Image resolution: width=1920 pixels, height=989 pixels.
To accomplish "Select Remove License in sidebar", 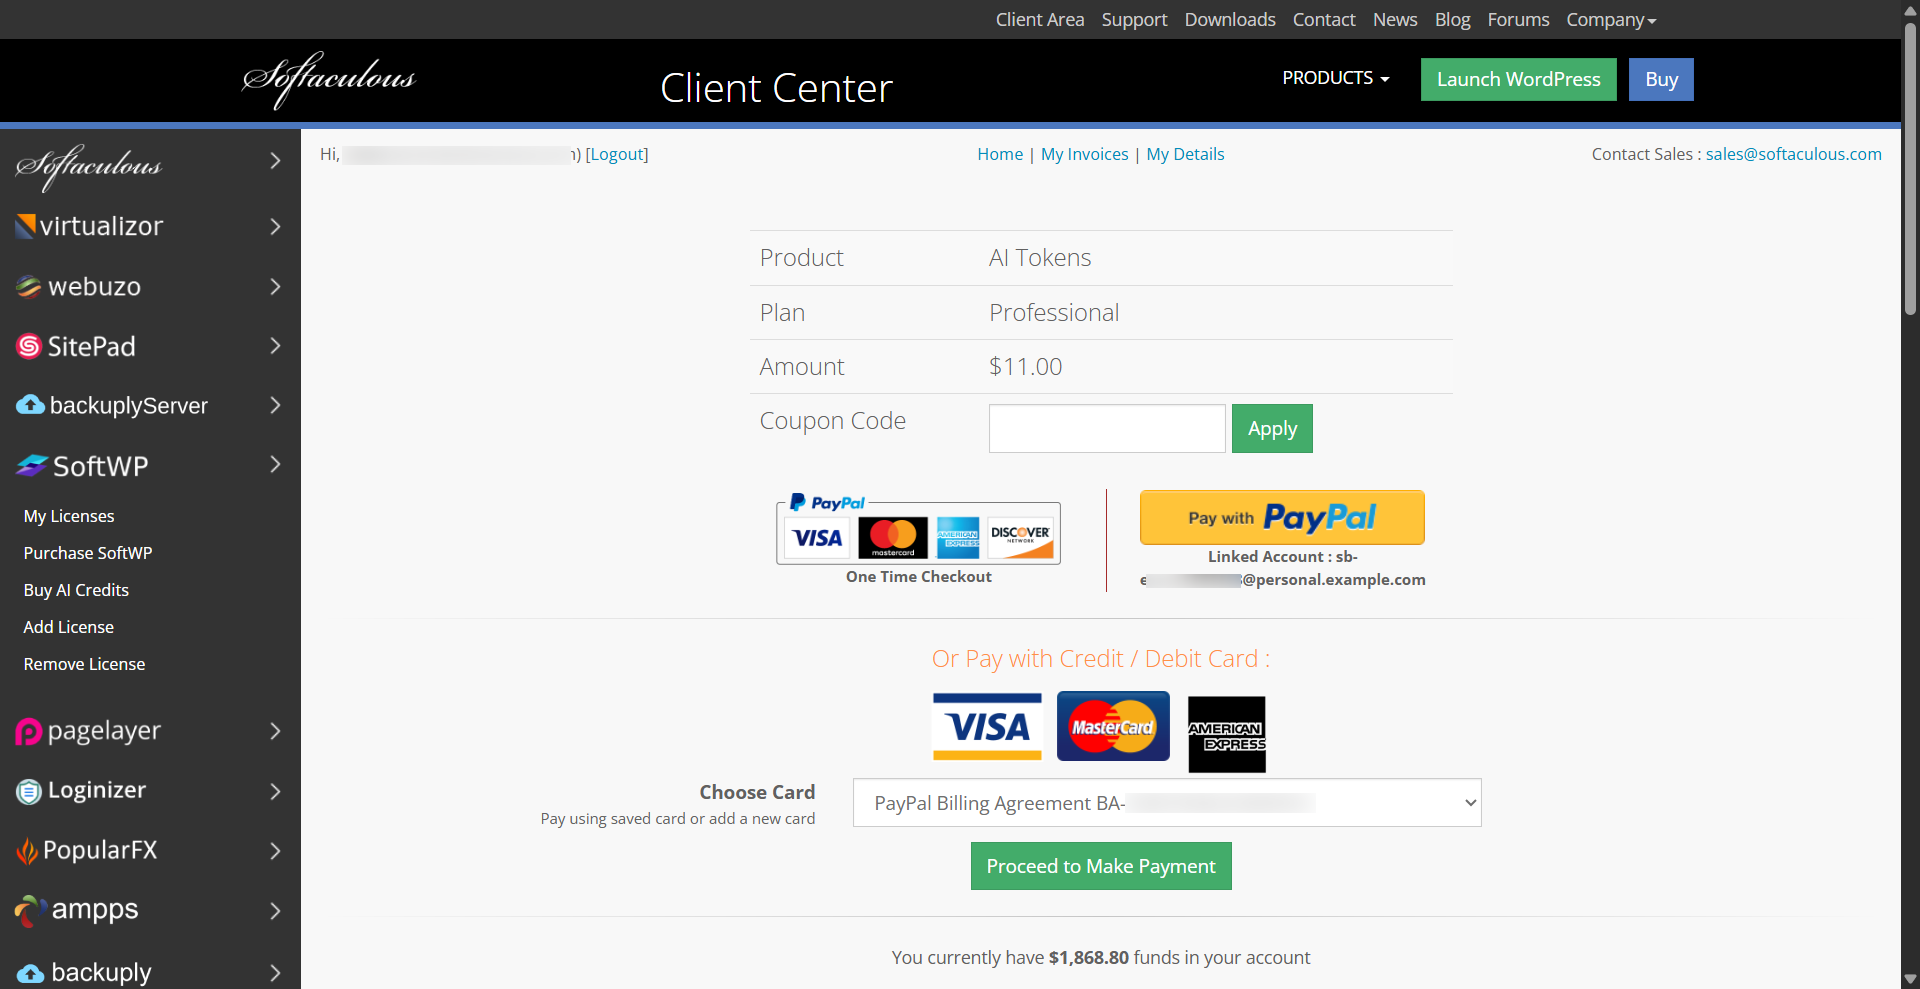I will pos(84,664).
